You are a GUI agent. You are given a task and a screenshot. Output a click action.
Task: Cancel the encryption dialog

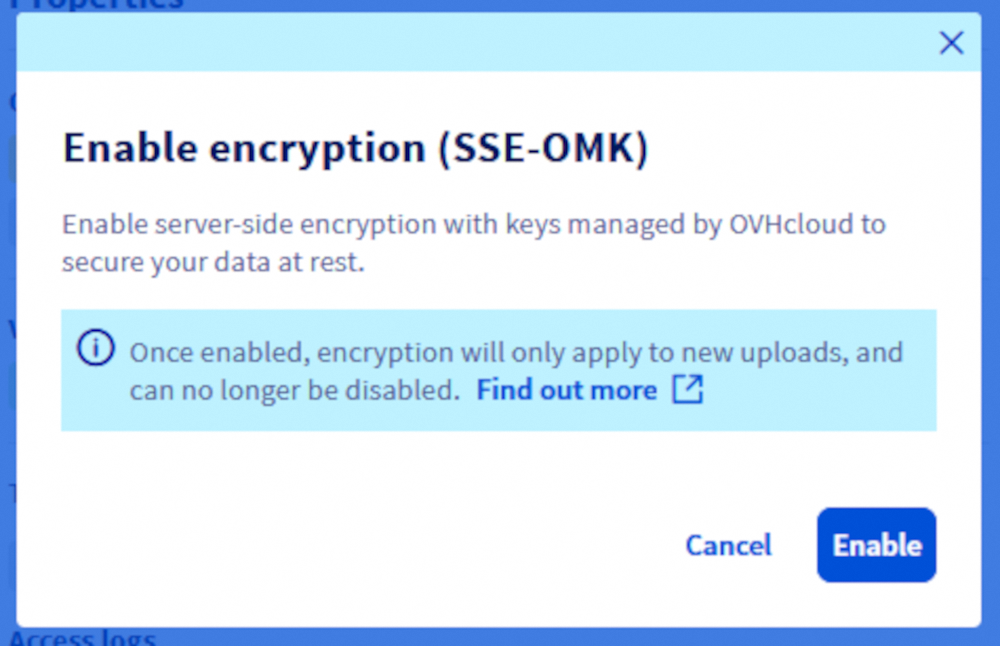(728, 545)
